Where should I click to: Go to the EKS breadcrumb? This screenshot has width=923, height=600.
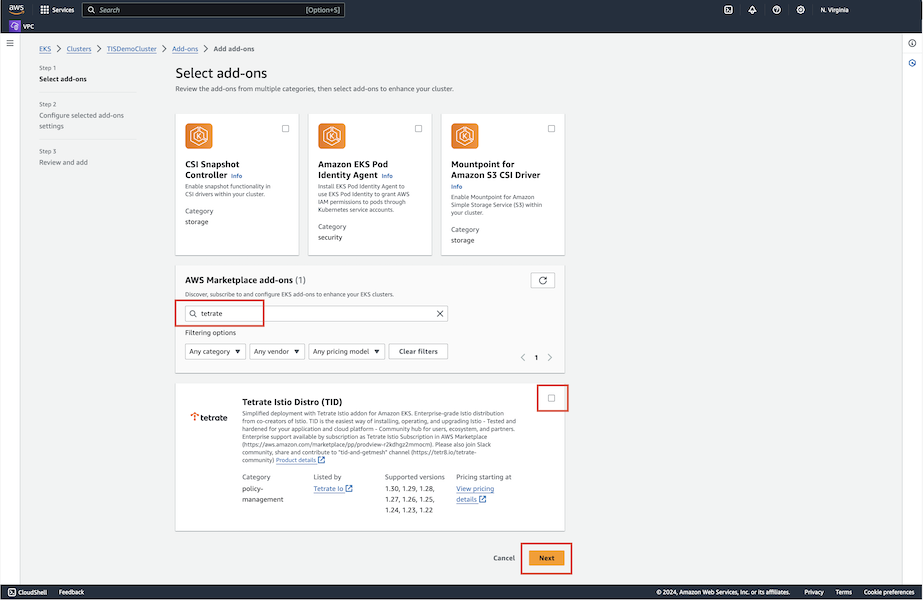[x=45, y=49]
